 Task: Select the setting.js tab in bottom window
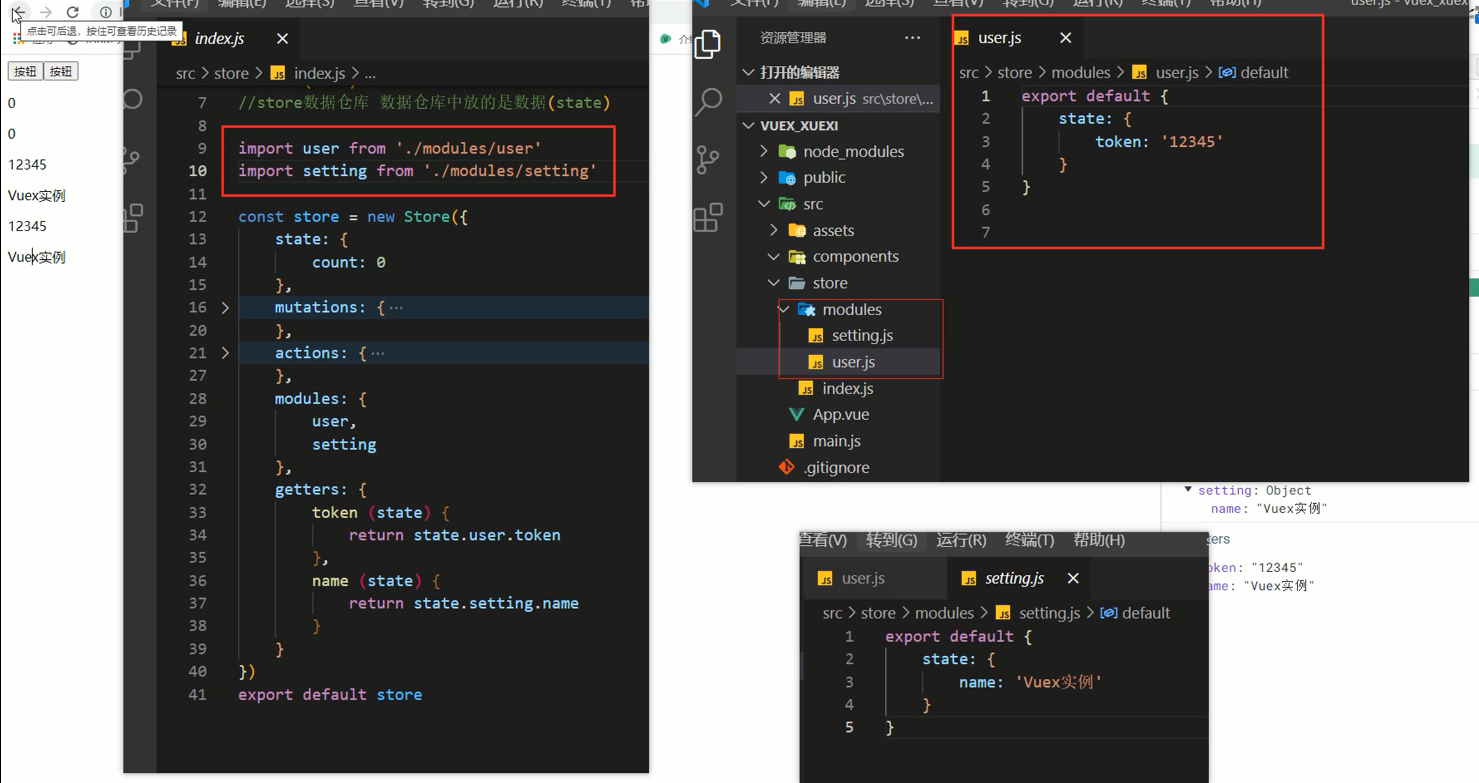pyautogui.click(x=1014, y=578)
